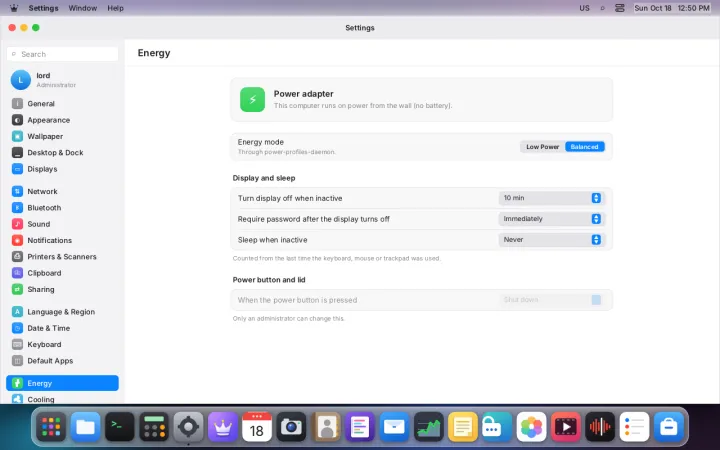This screenshot has width=720, height=450.
Task: Open Cooling settings in sidebar
Action: click(62, 399)
